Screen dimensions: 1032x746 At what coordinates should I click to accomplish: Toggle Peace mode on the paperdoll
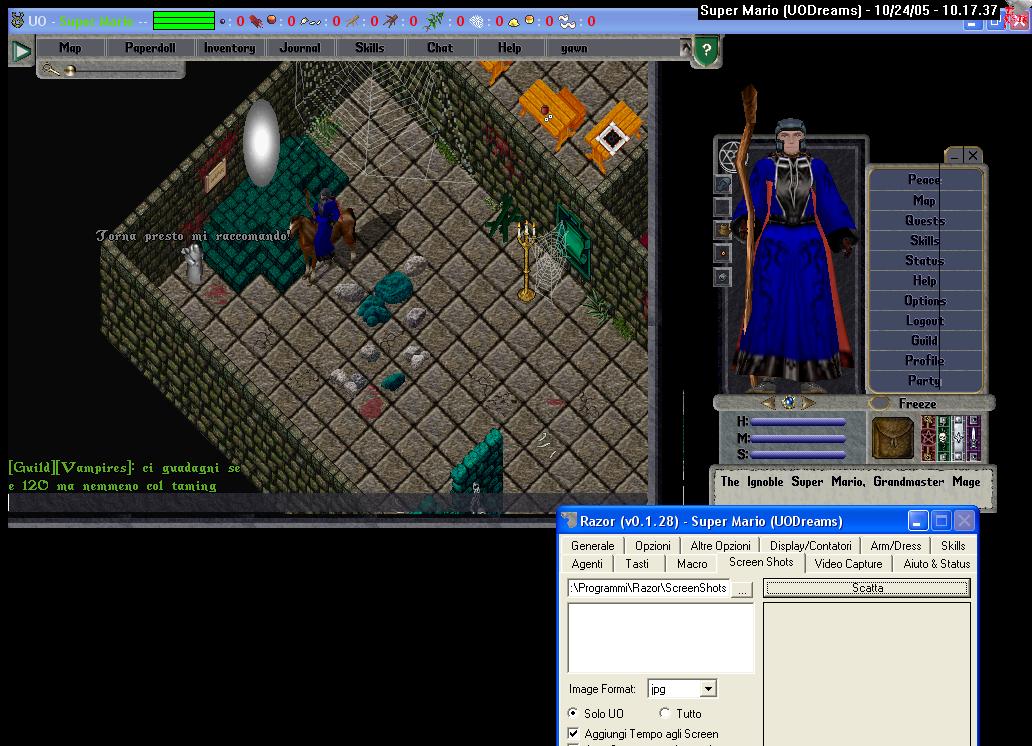[x=925, y=180]
